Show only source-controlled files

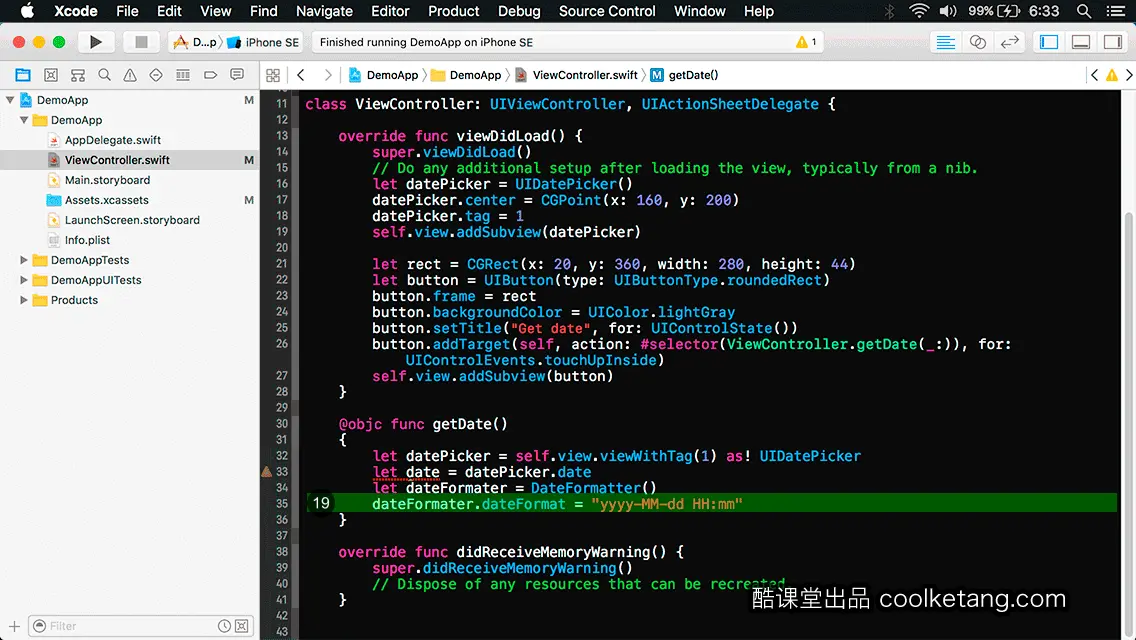[242, 626]
